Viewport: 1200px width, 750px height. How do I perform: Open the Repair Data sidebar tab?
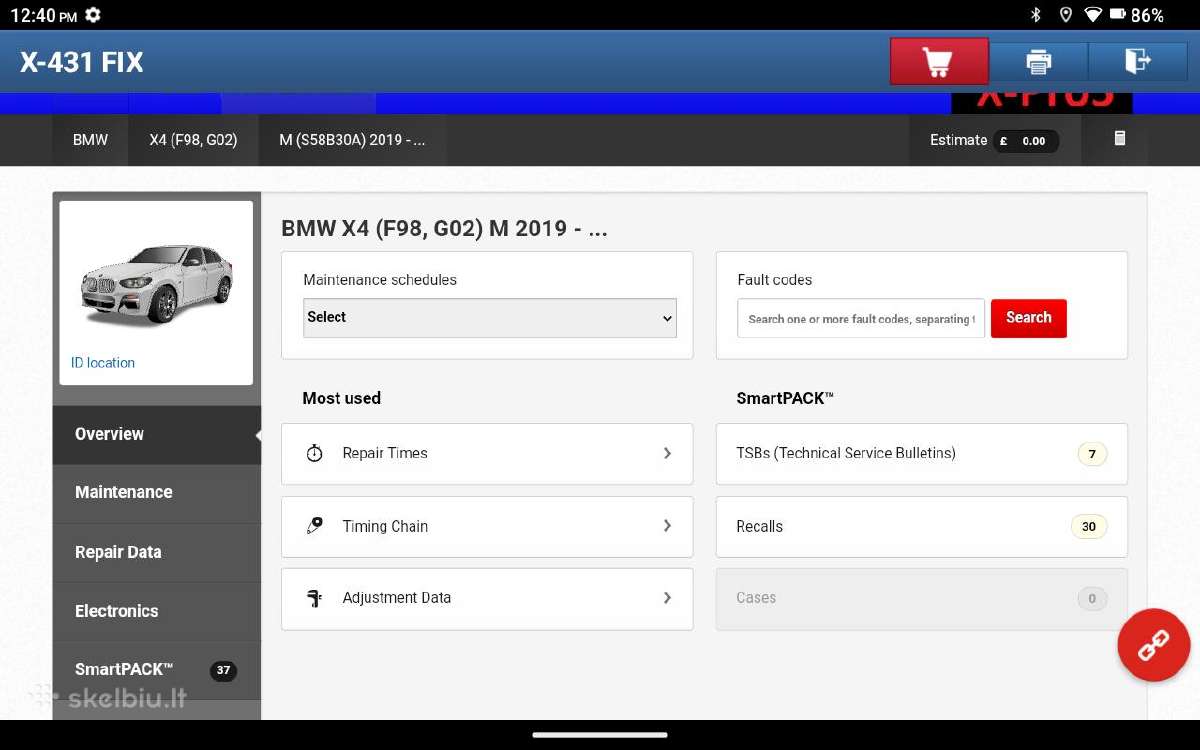[x=157, y=552]
